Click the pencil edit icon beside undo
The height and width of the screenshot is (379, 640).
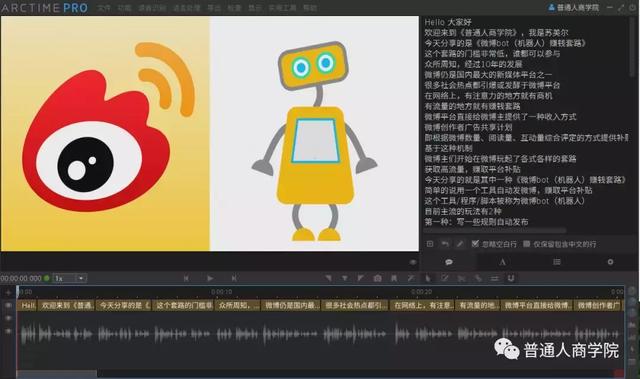[x=460, y=244]
